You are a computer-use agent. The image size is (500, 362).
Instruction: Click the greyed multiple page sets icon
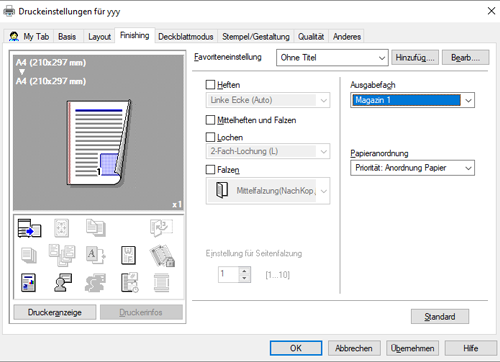pyautogui.click(x=62, y=255)
